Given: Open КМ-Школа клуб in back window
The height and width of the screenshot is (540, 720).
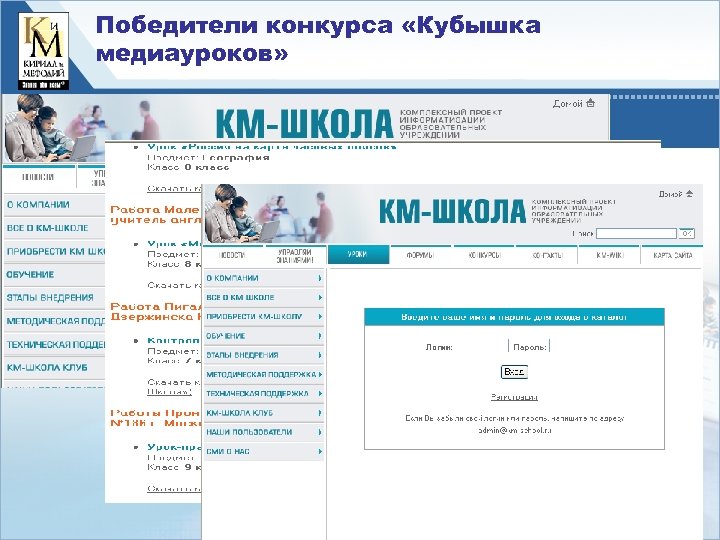Looking at the screenshot, I should tap(55, 367).
